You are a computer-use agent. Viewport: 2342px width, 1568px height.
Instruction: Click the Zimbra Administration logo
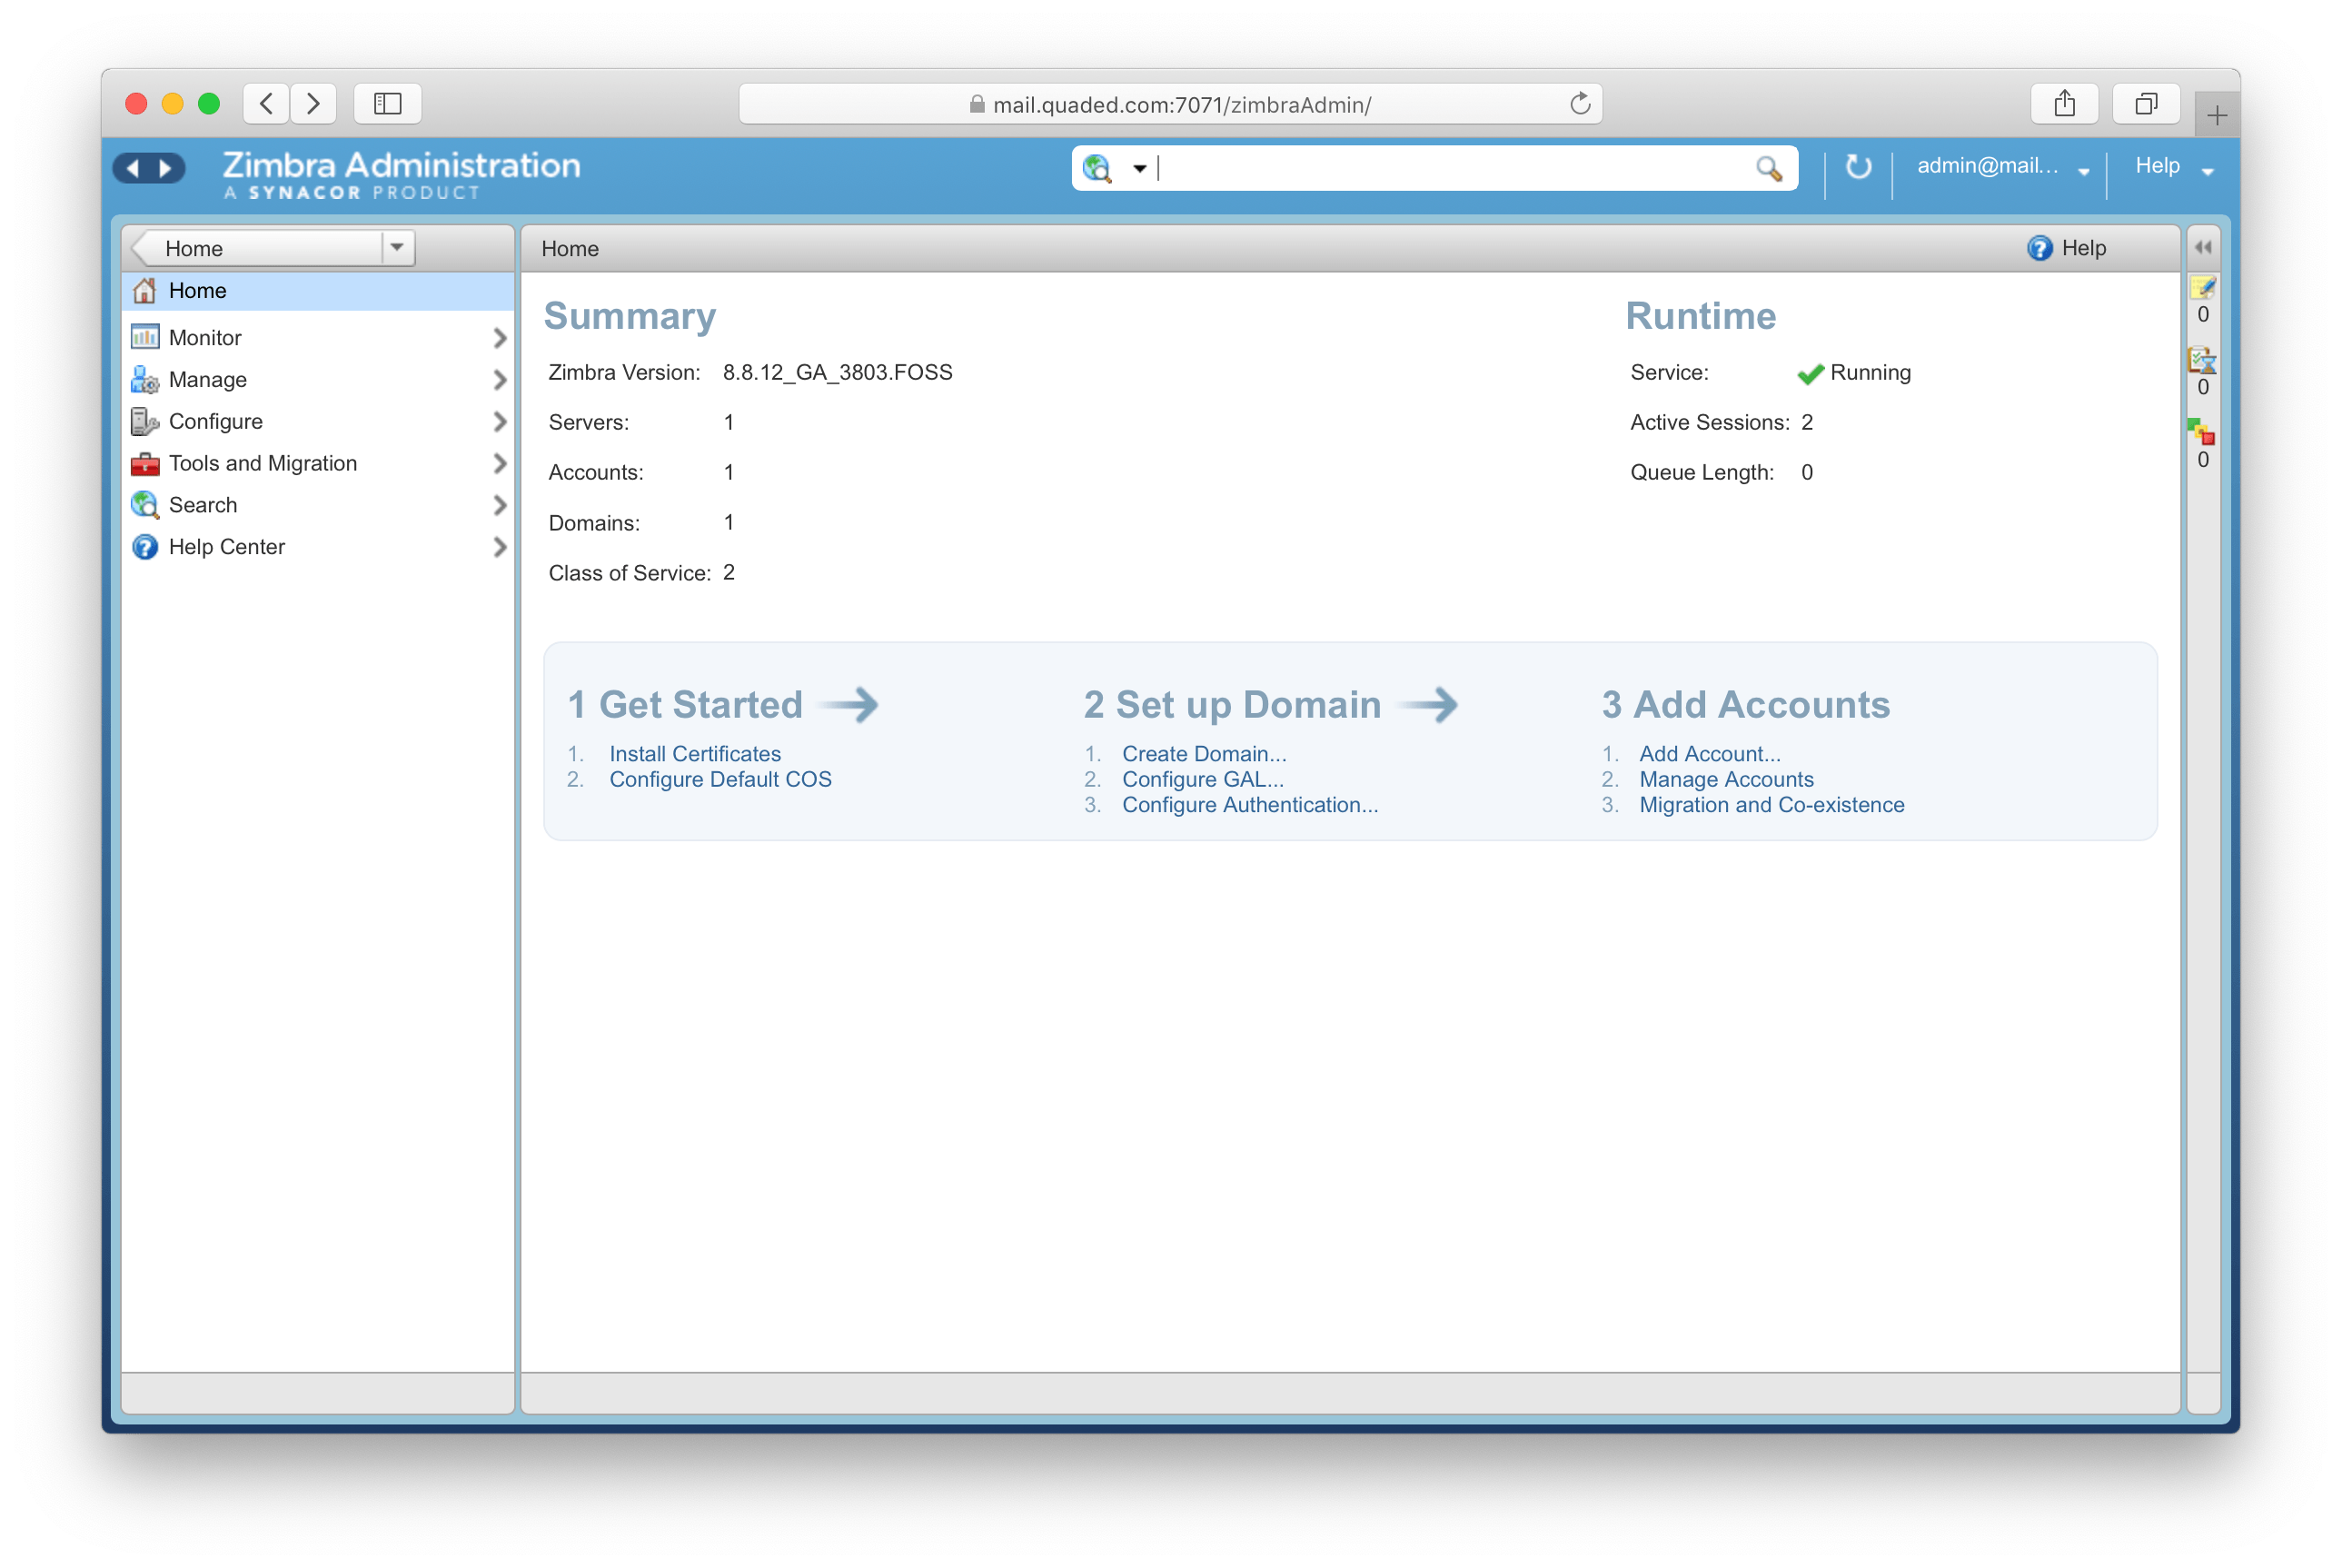click(401, 174)
